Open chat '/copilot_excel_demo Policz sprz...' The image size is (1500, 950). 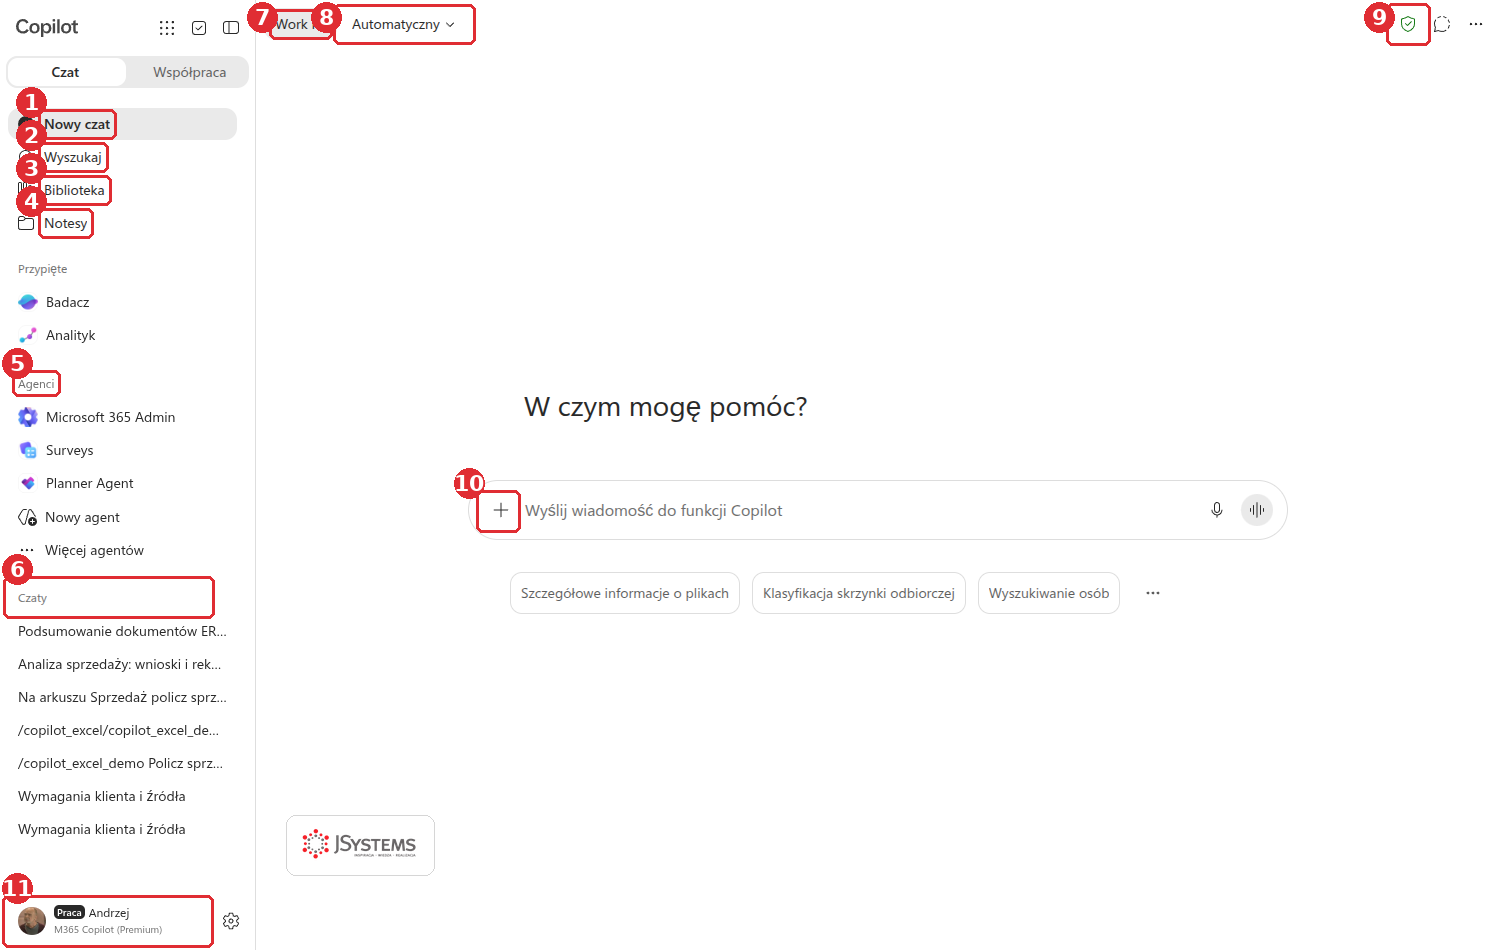point(120,763)
